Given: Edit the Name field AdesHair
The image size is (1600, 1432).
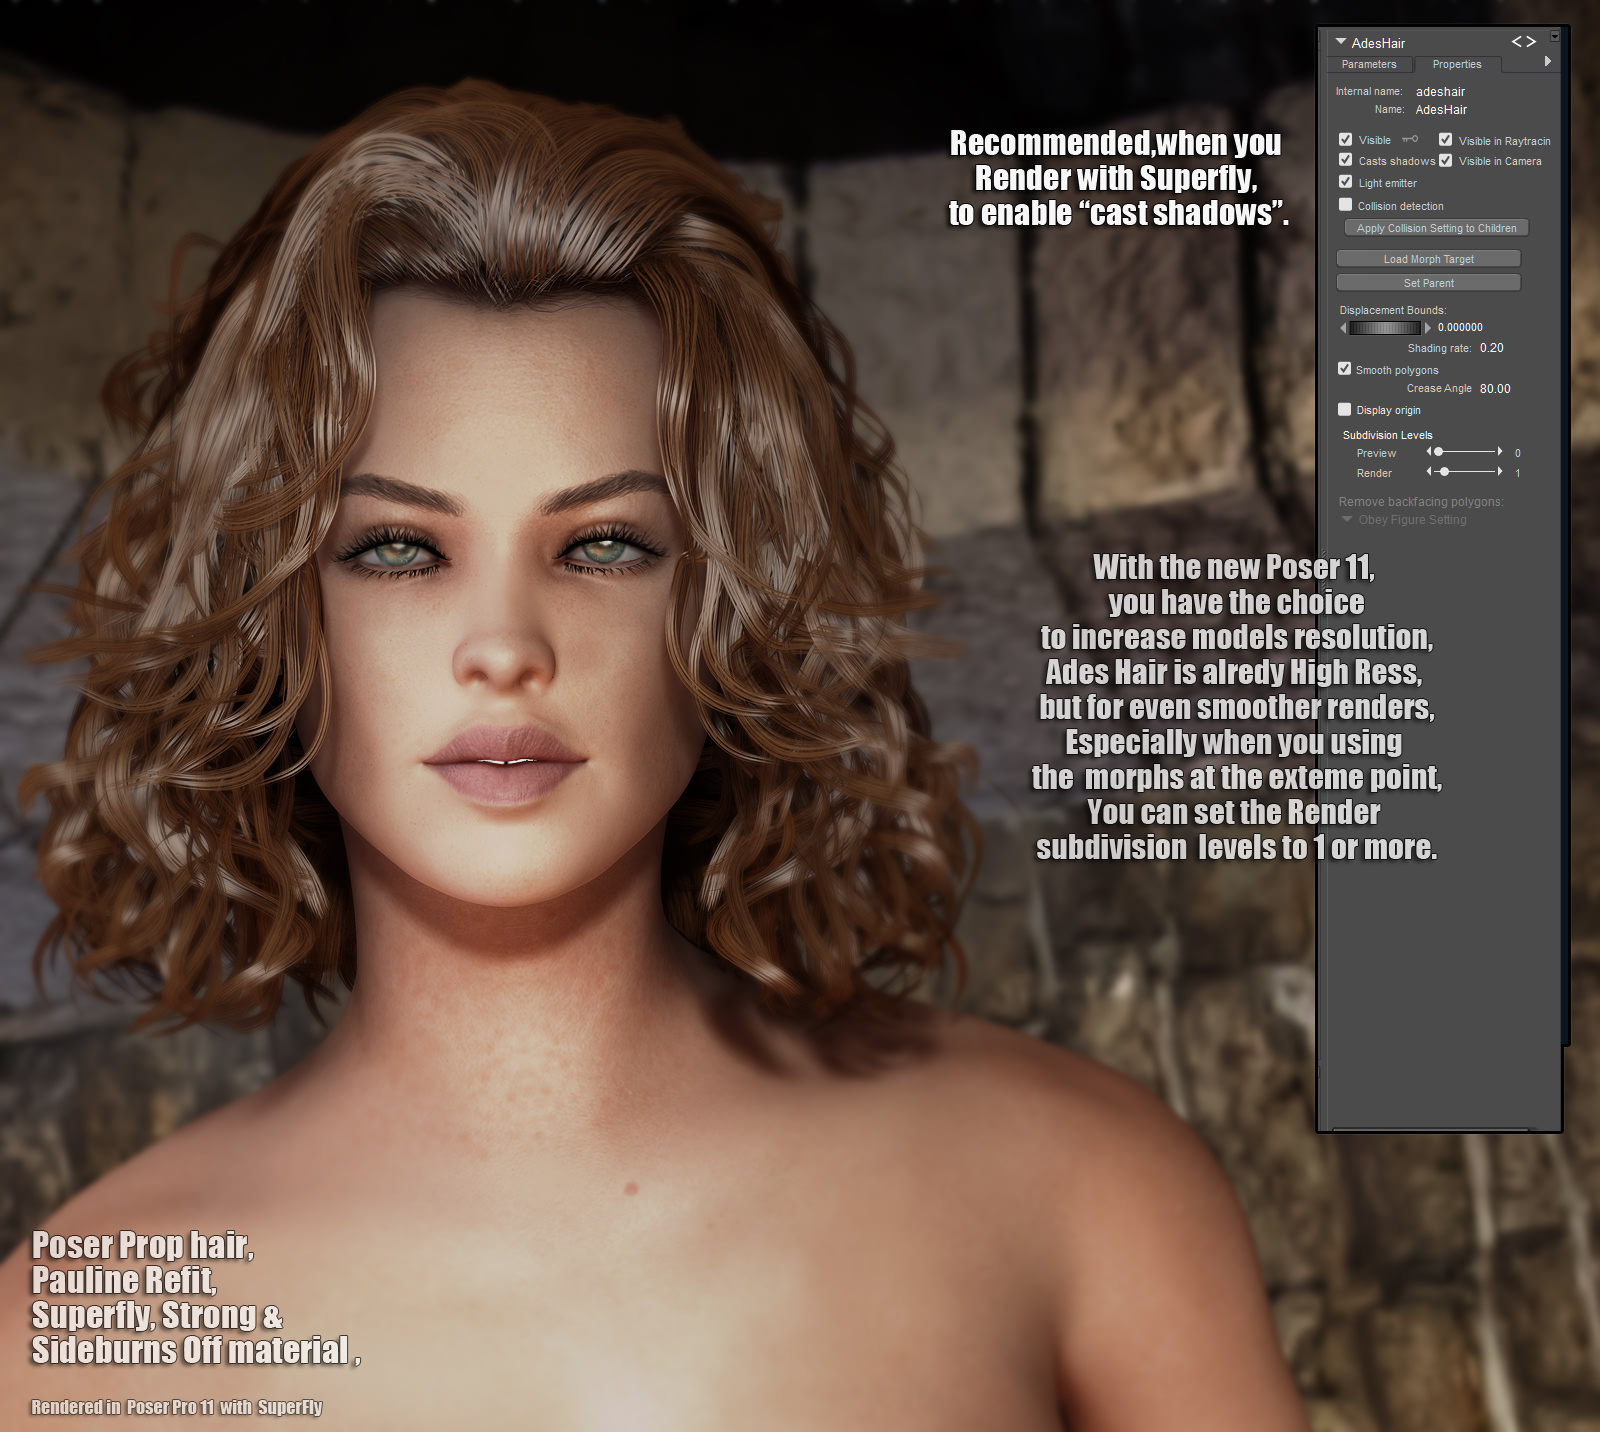Looking at the screenshot, I should point(1441,110).
